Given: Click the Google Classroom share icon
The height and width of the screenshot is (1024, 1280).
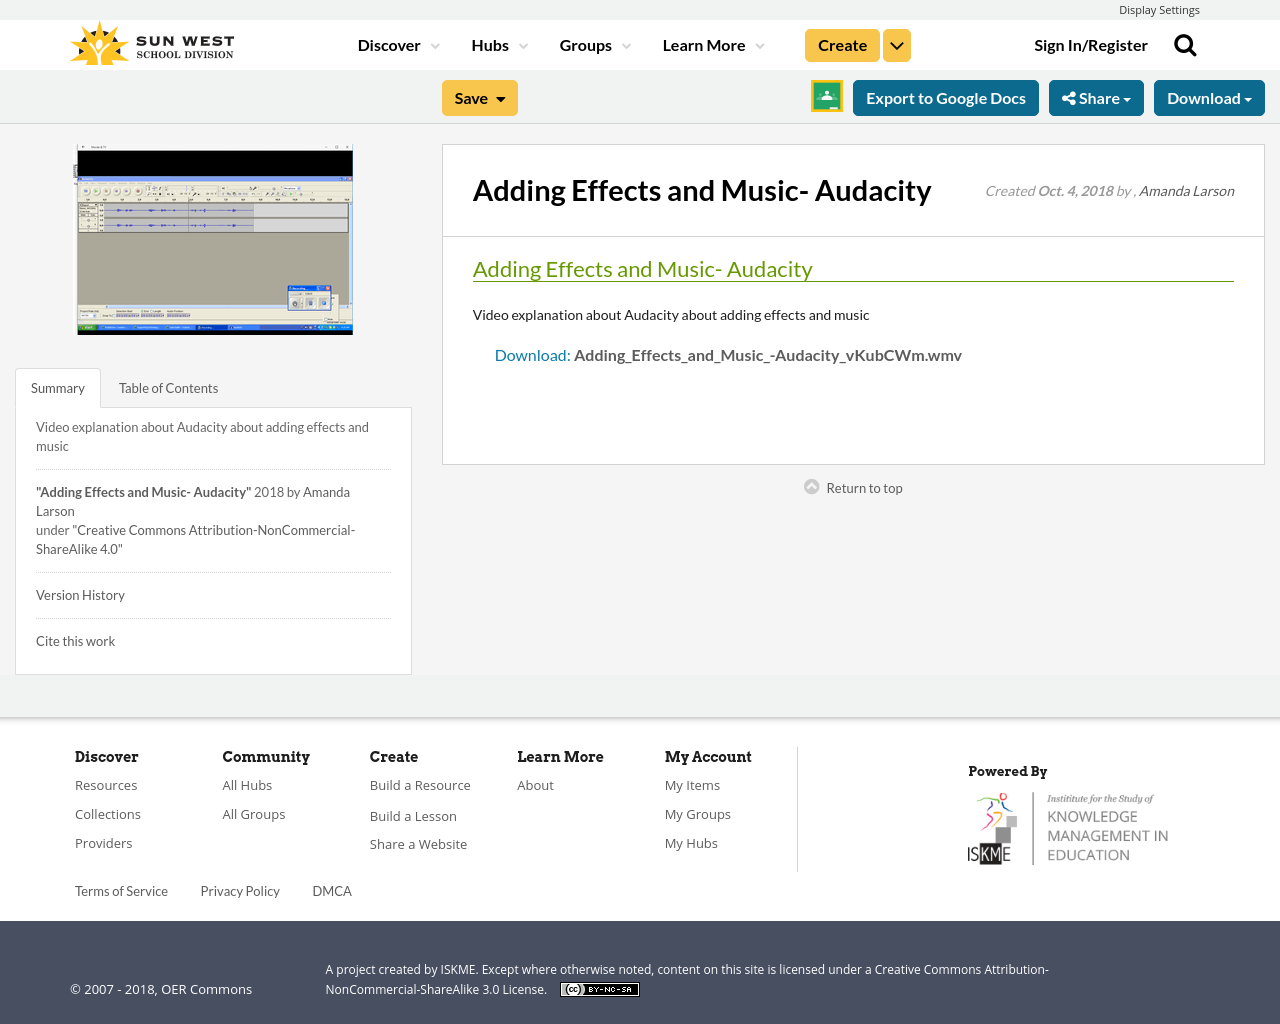Looking at the screenshot, I should [x=825, y=98].
